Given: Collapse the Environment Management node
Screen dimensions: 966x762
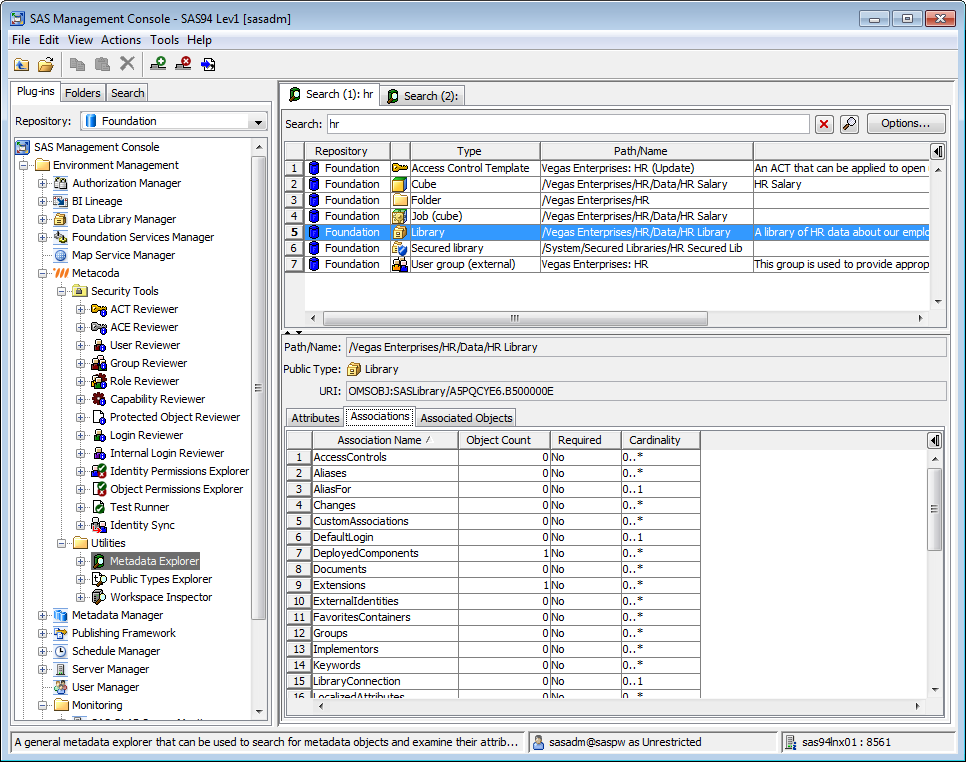Looking at the screenshot, I should click(x=23, y=165).
